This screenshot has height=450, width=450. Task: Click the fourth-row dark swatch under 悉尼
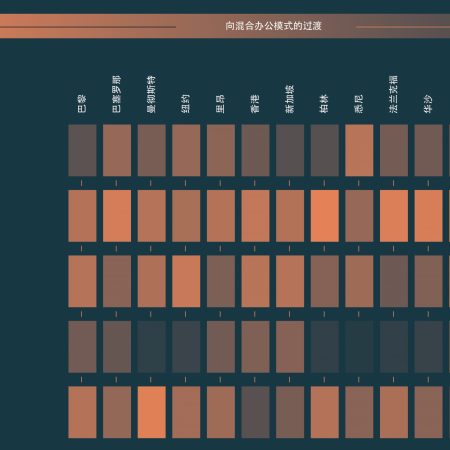[x=359, y=347]
